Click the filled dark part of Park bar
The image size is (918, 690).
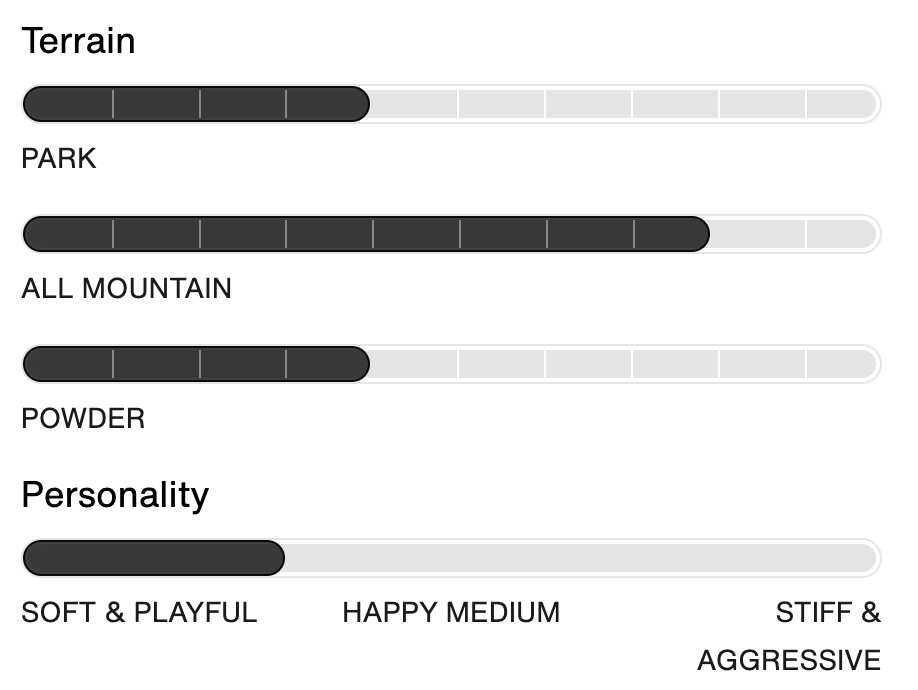[x=196, y=104]
